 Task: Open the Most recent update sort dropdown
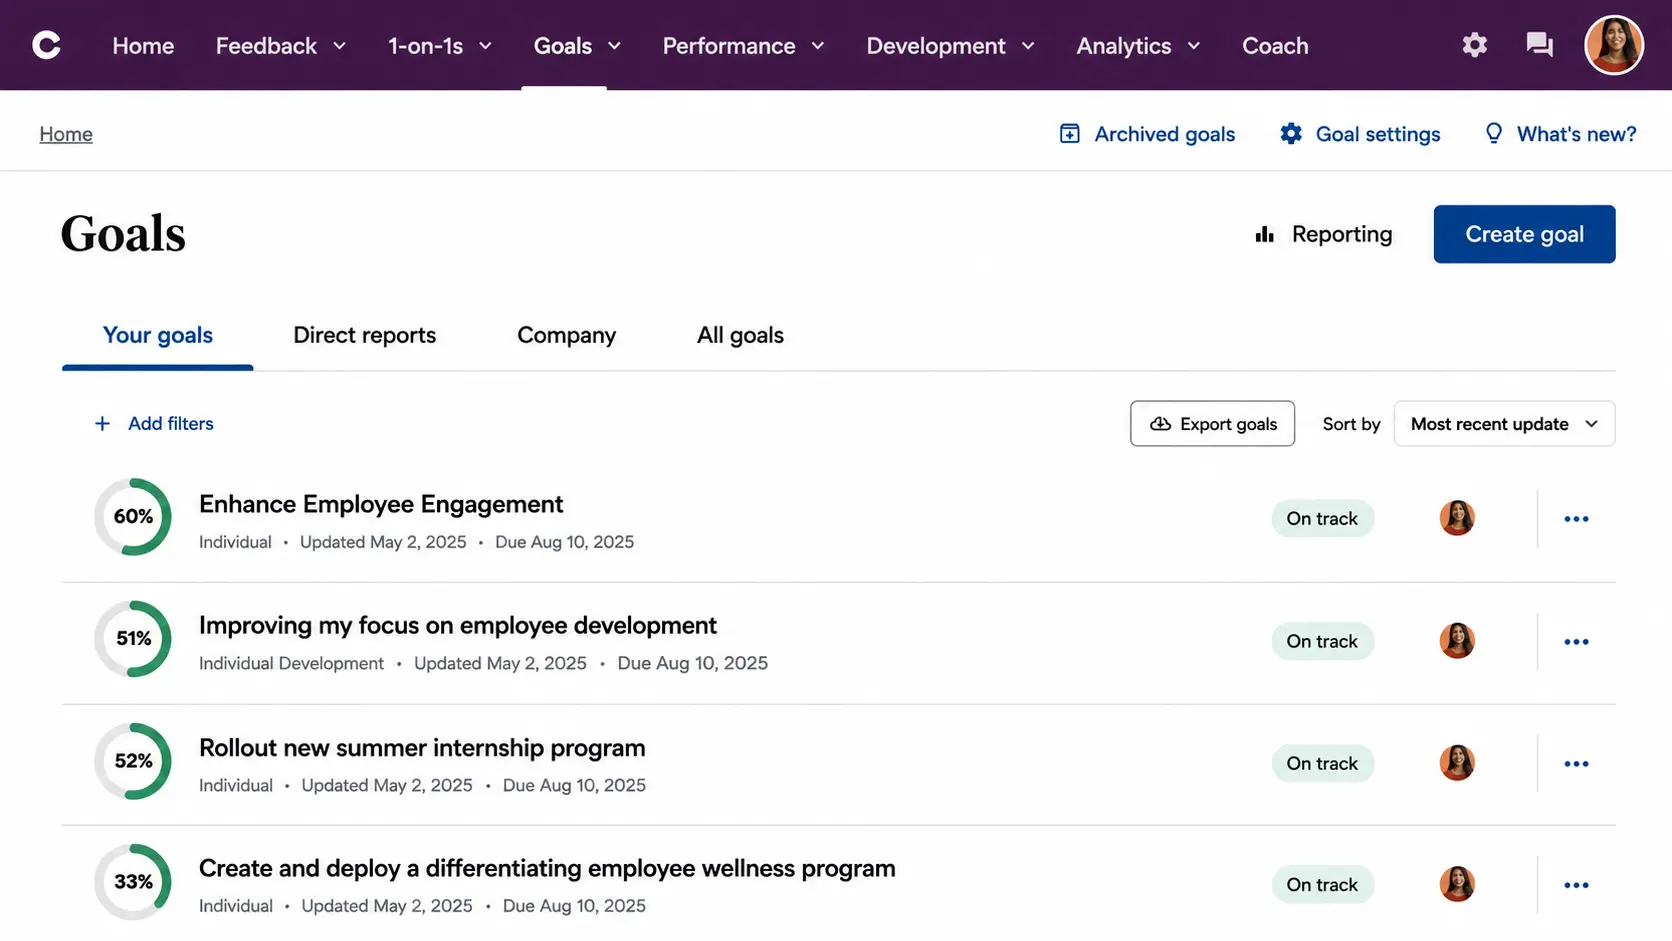[1504, 424]
